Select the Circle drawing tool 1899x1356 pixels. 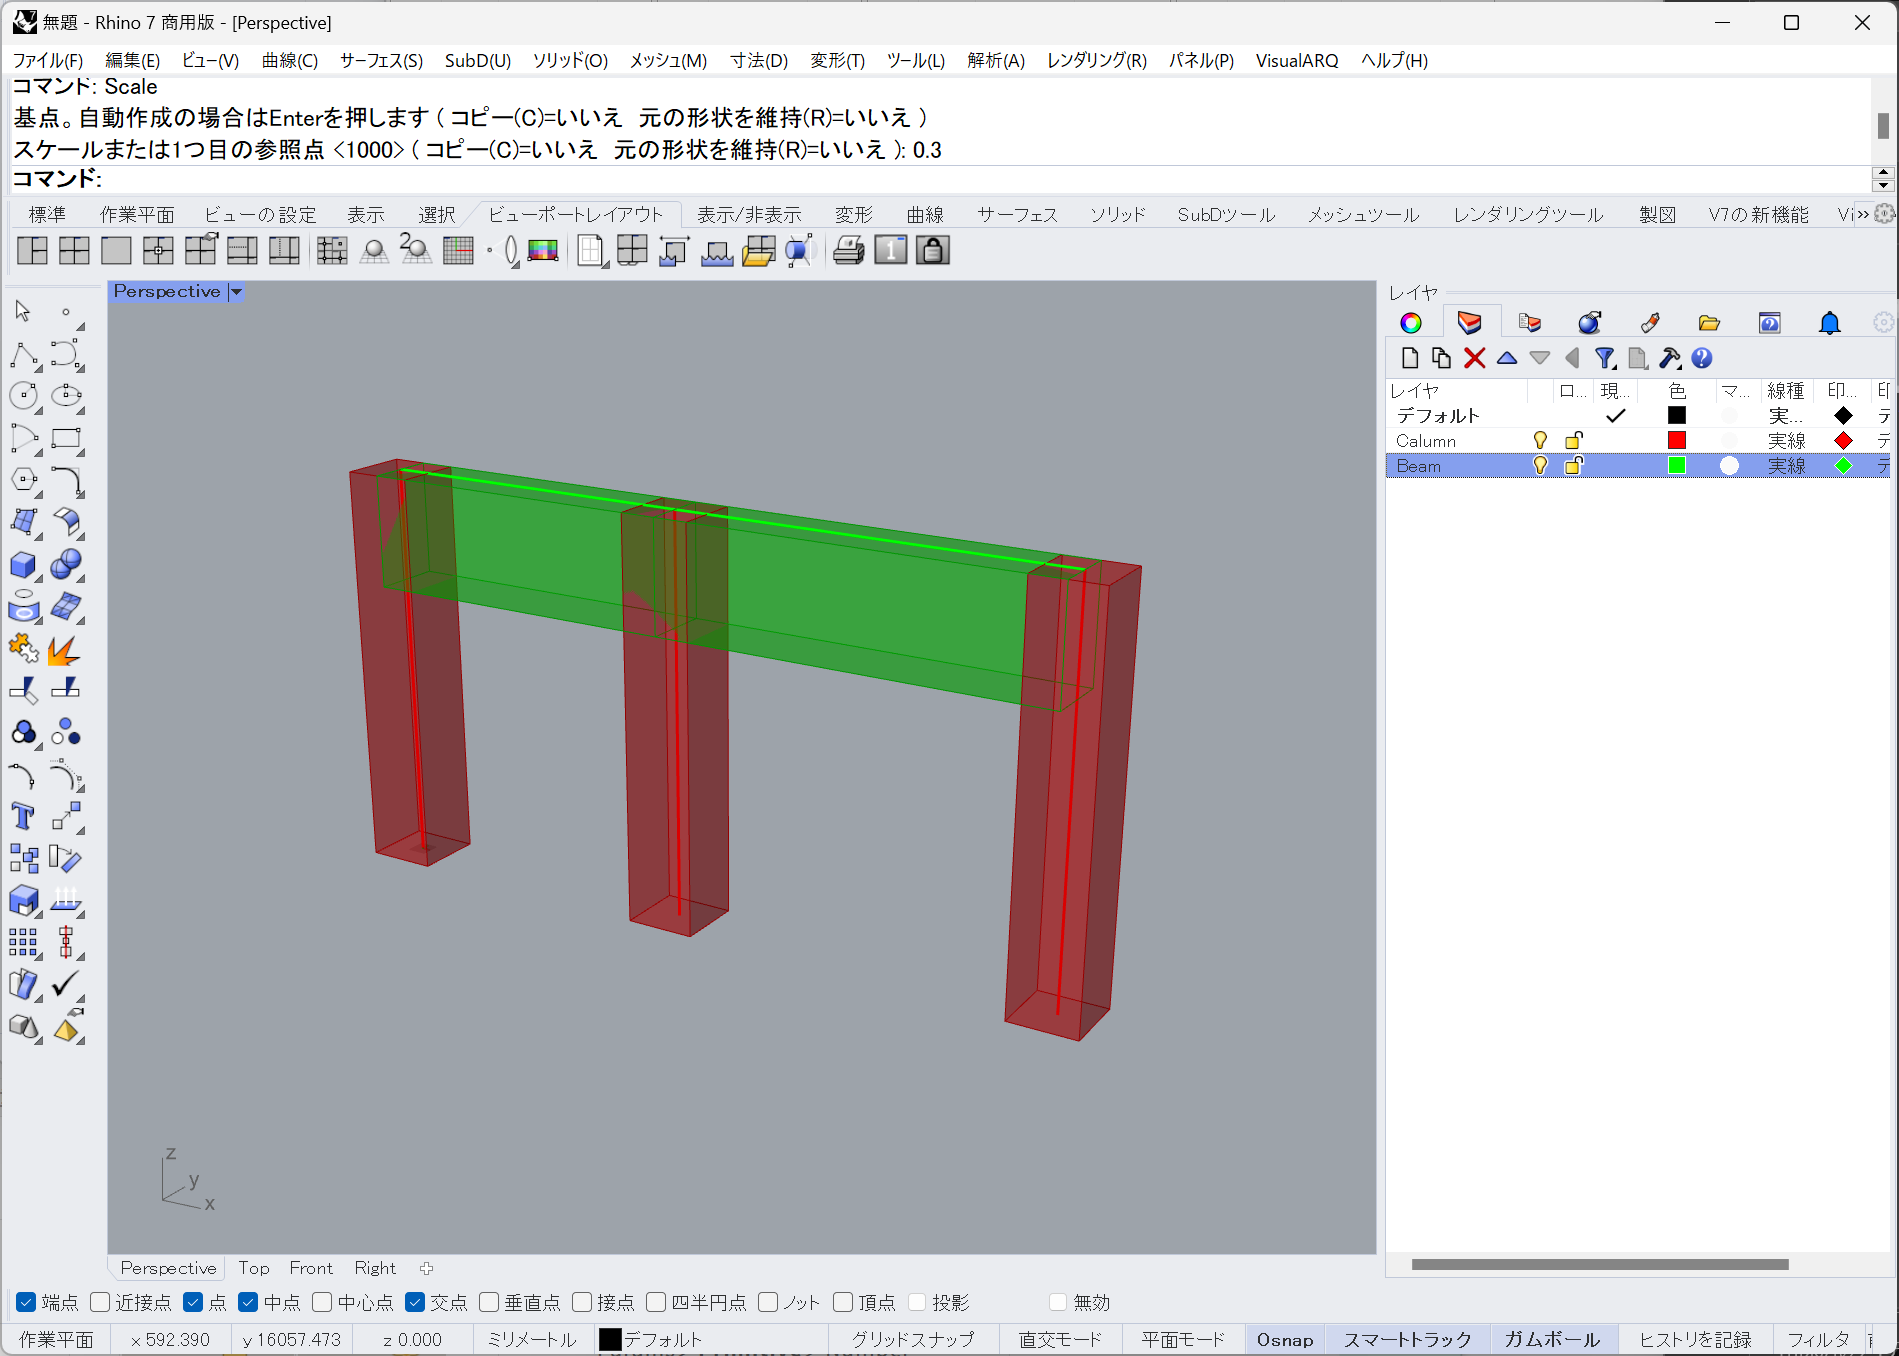[x=22, y=396]
